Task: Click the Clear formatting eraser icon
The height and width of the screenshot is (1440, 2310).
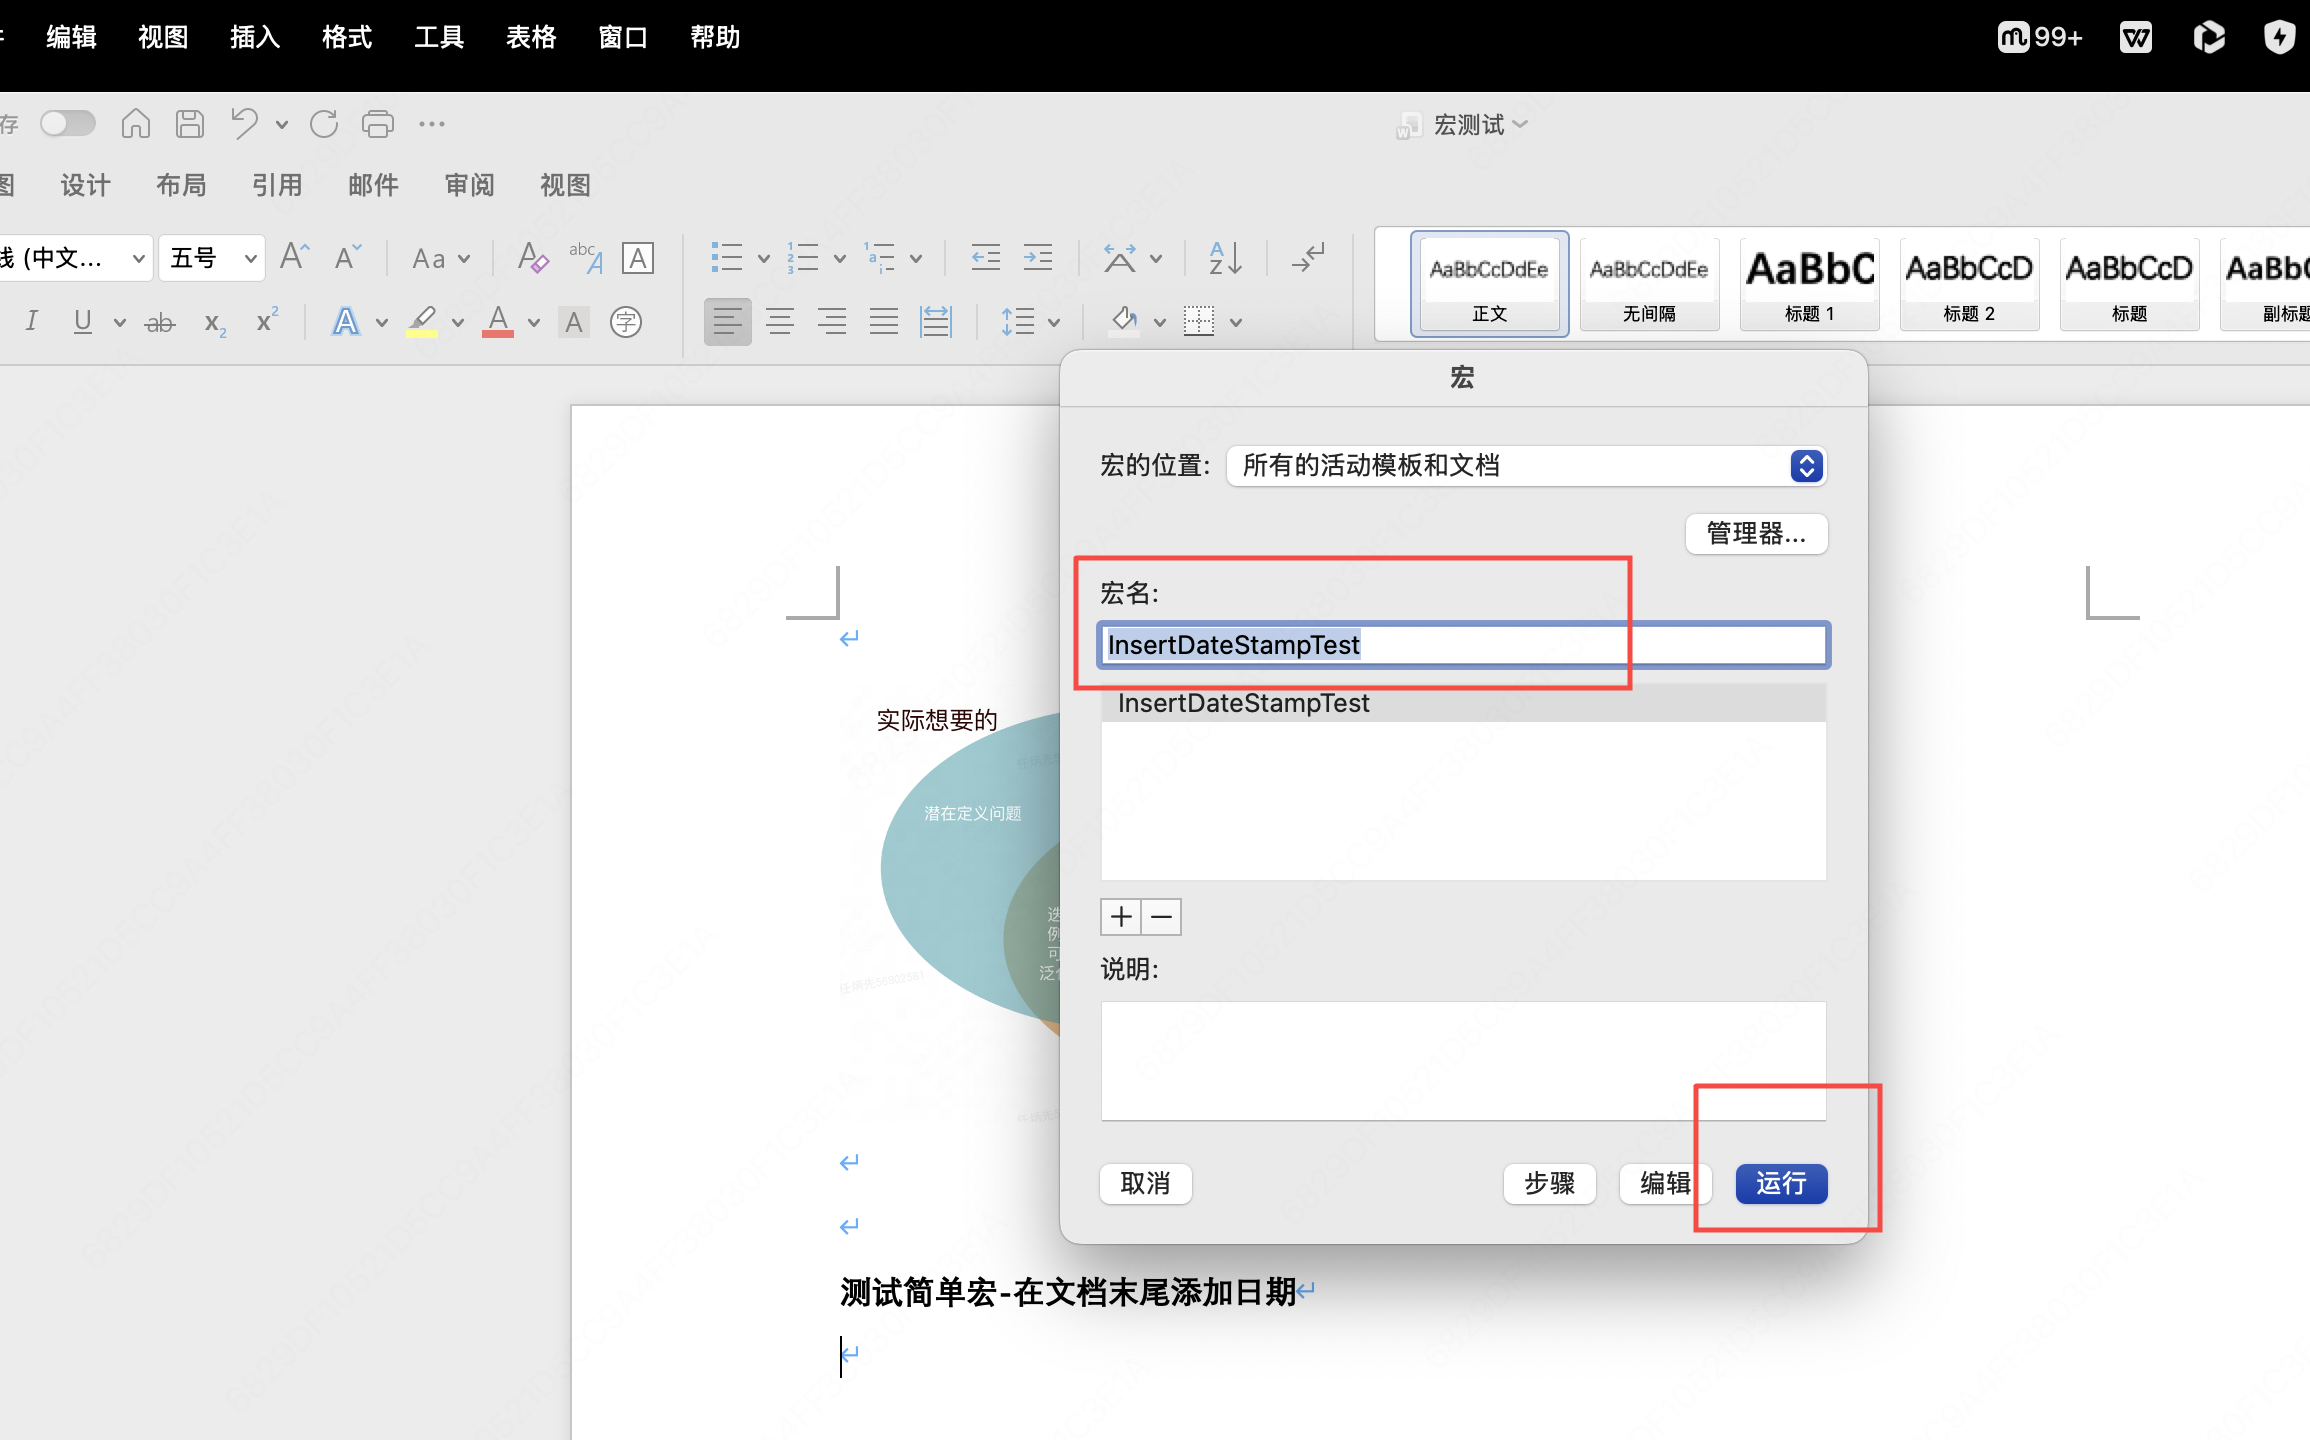Action: tap(532, 258)
